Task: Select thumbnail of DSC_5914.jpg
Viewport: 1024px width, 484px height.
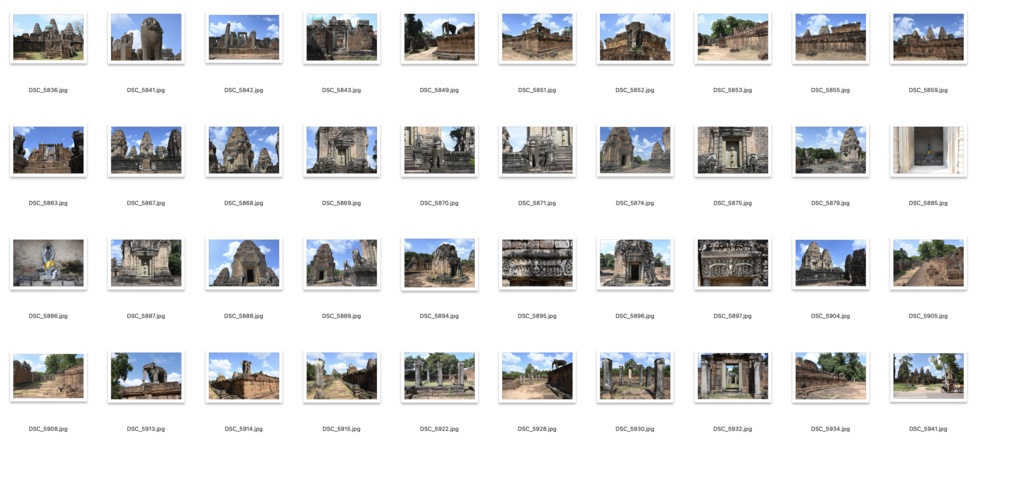Action: 244,376
